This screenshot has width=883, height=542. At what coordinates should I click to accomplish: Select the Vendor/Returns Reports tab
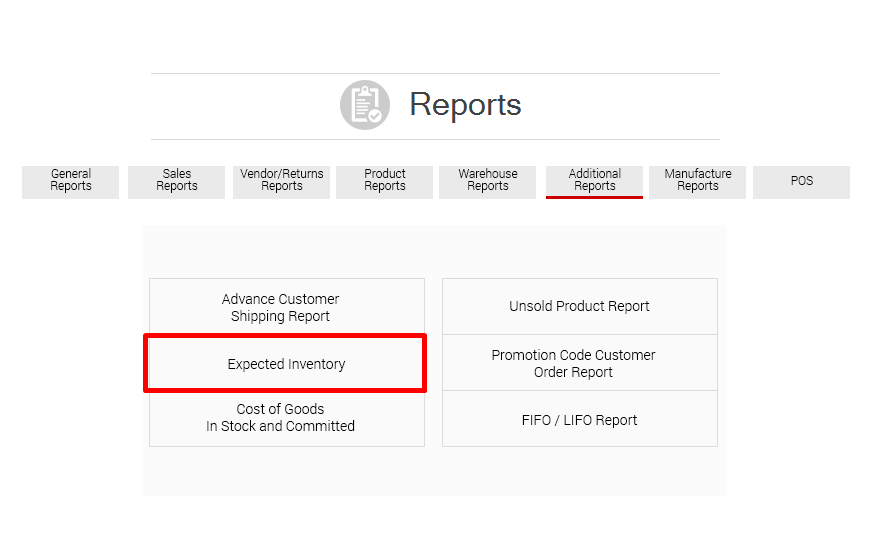282,181
